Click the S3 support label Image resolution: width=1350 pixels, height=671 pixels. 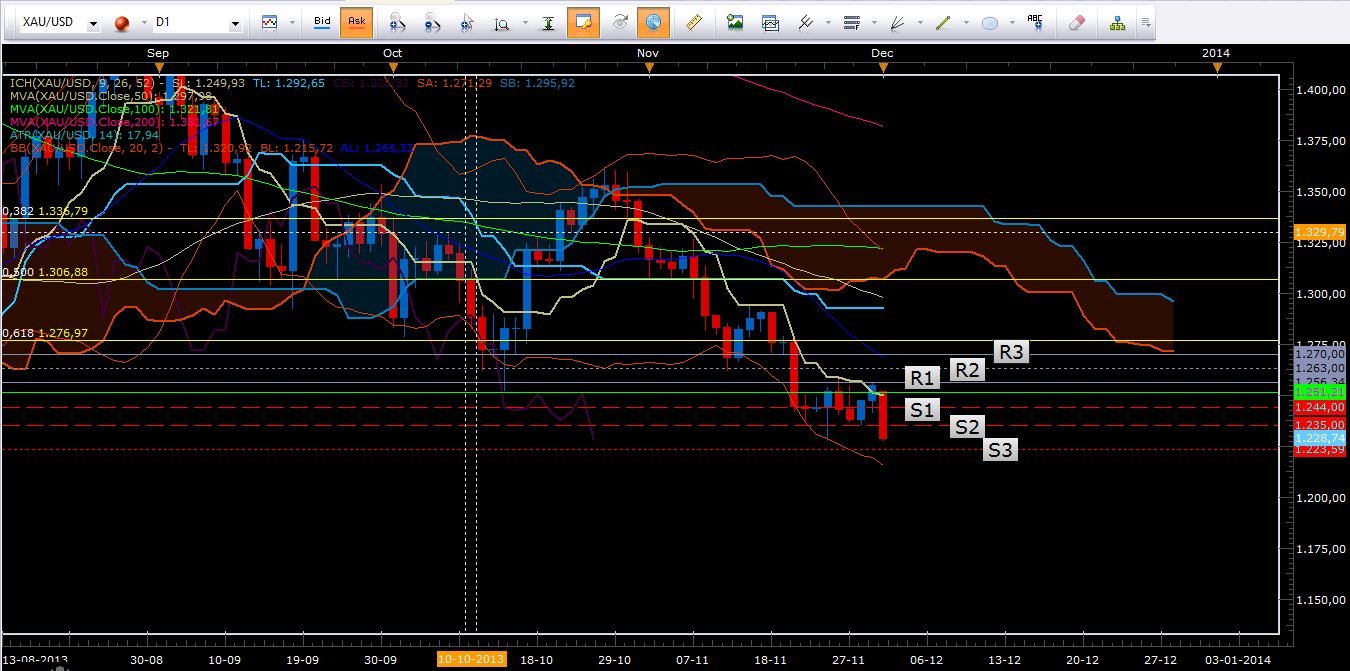pos(1000,450)
